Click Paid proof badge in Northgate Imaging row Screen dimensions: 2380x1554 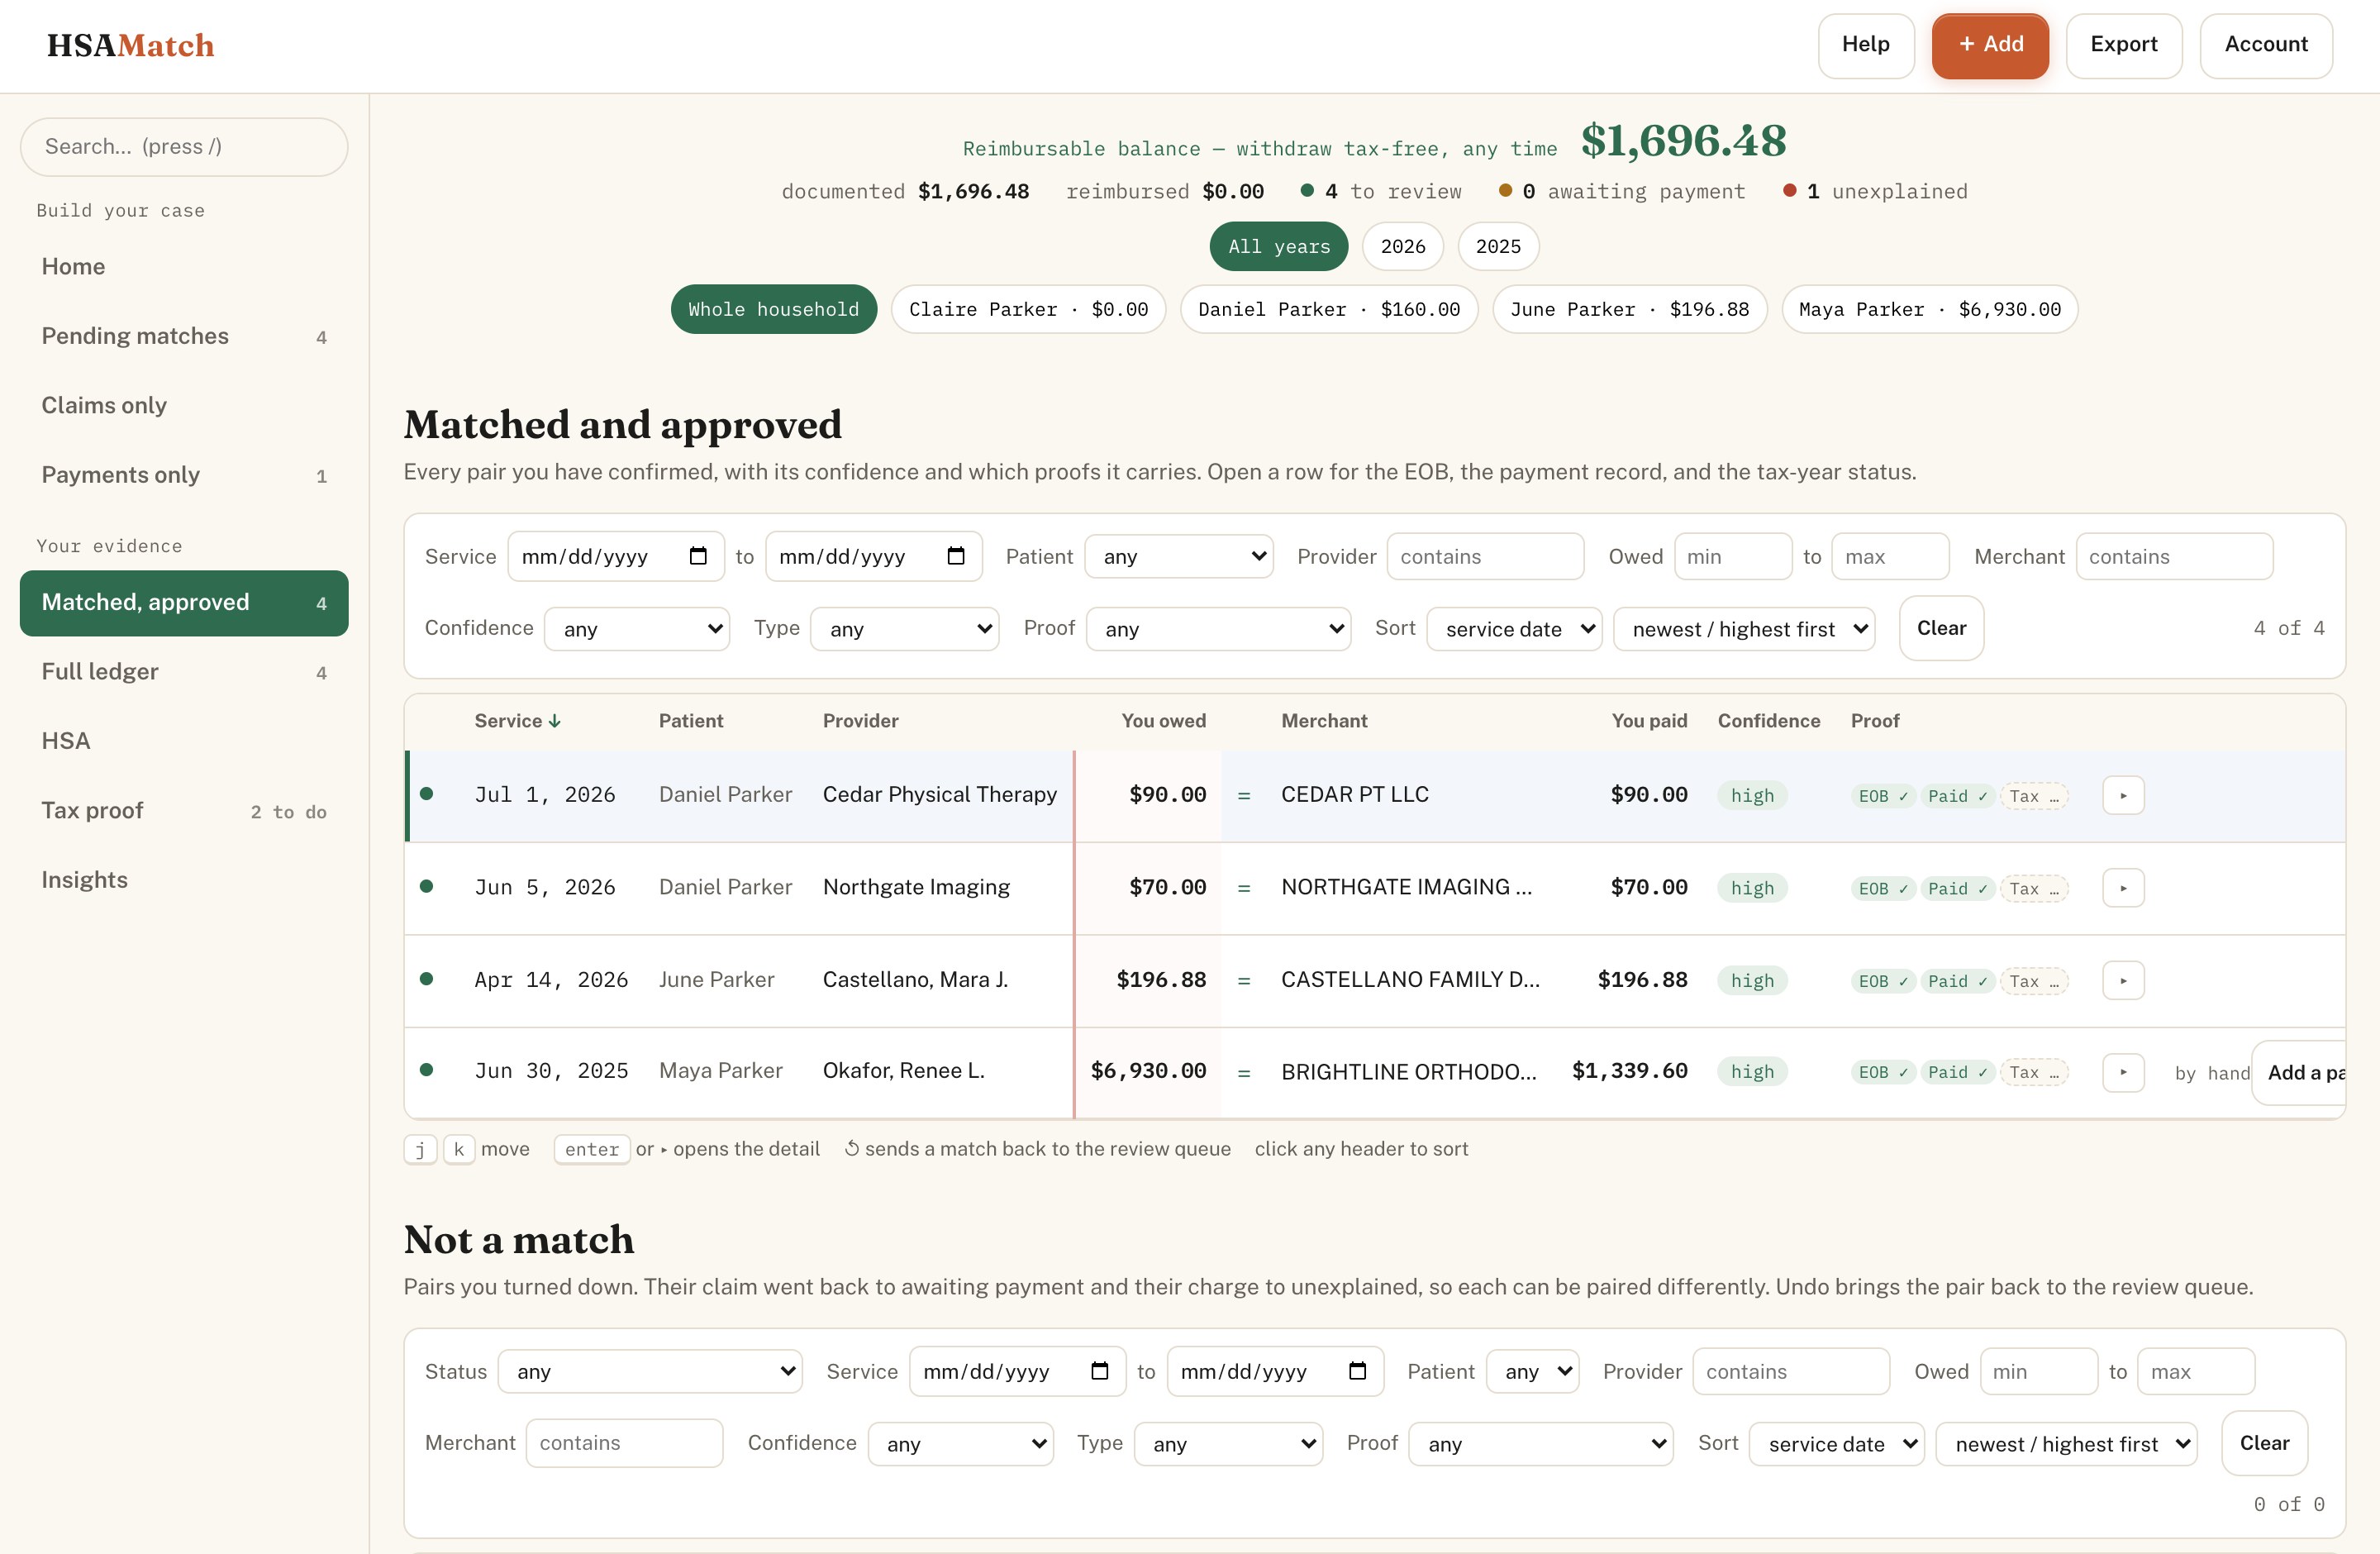coord(1957,888)
